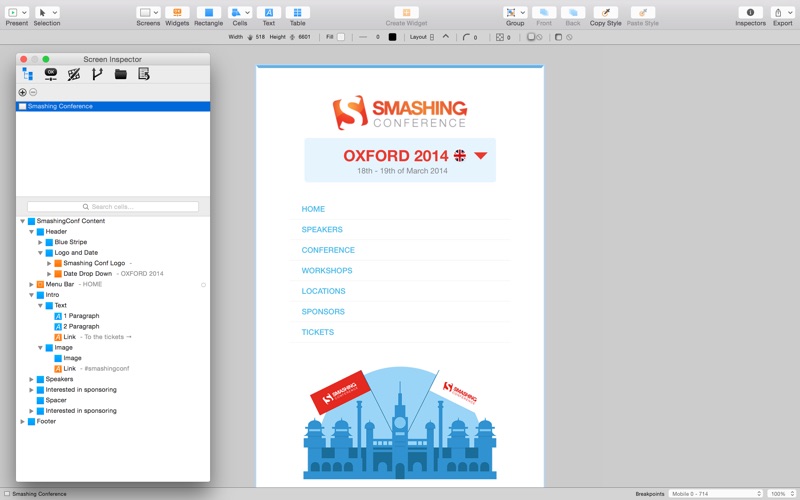Open the Export dropdown arrow
Screen dimensions: 800x500
pyautogui.click(x=790, y=12)
